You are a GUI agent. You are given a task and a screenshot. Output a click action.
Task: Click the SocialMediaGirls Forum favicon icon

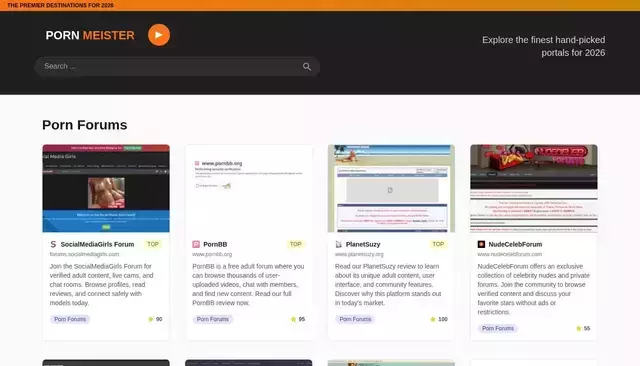coord(53,244)
